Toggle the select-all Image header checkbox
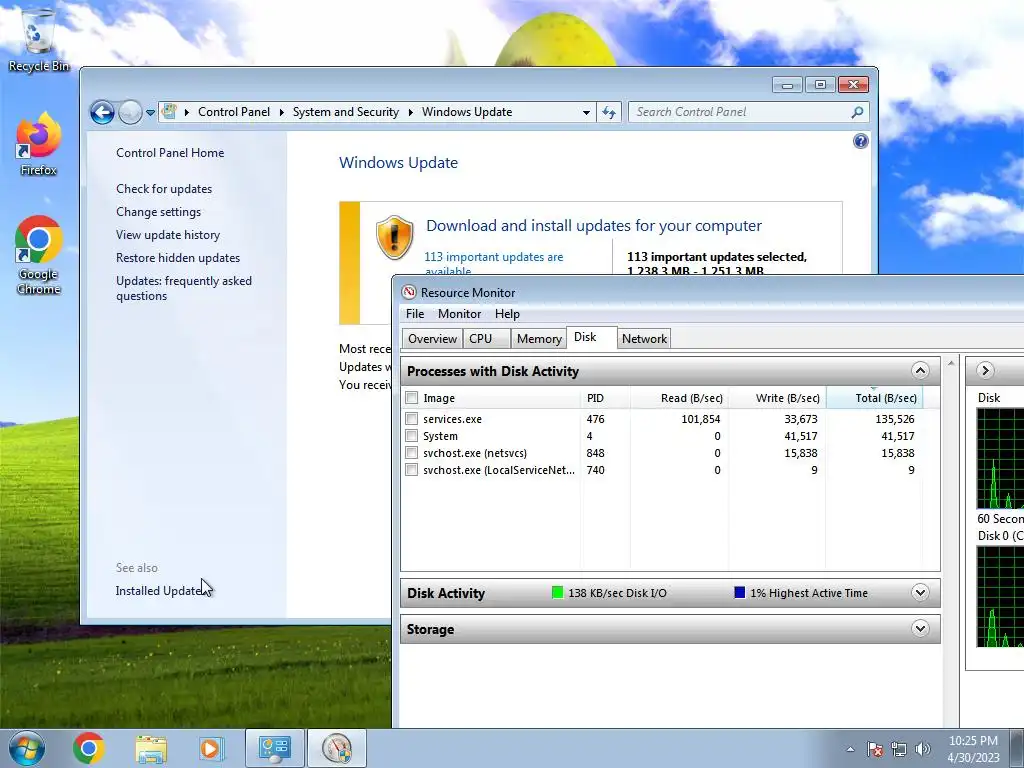1024x768 pixels. (411, 398)
